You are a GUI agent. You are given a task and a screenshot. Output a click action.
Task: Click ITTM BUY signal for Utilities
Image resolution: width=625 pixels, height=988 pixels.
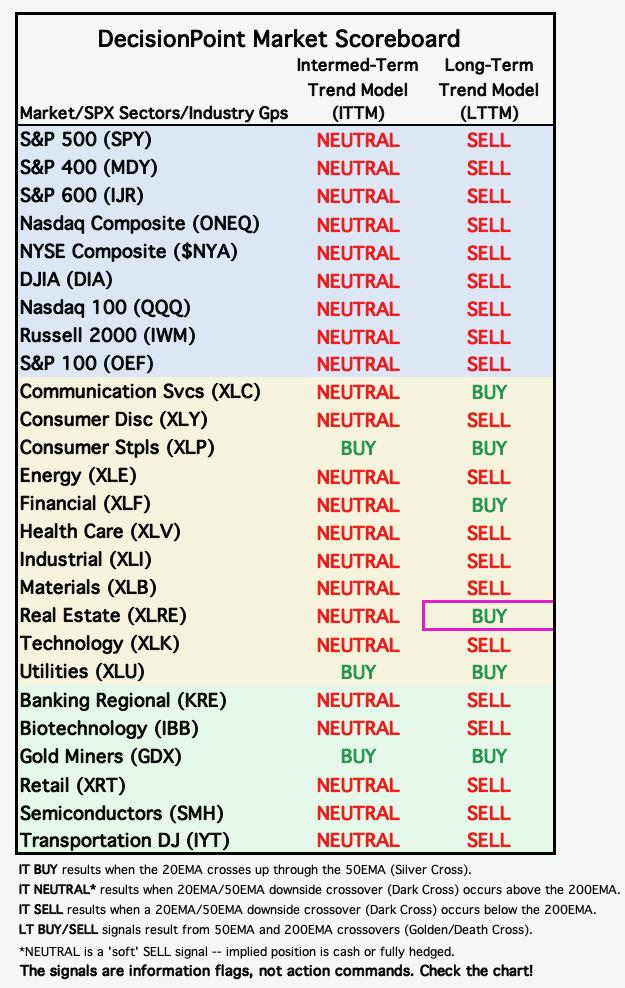click(358, 672)
